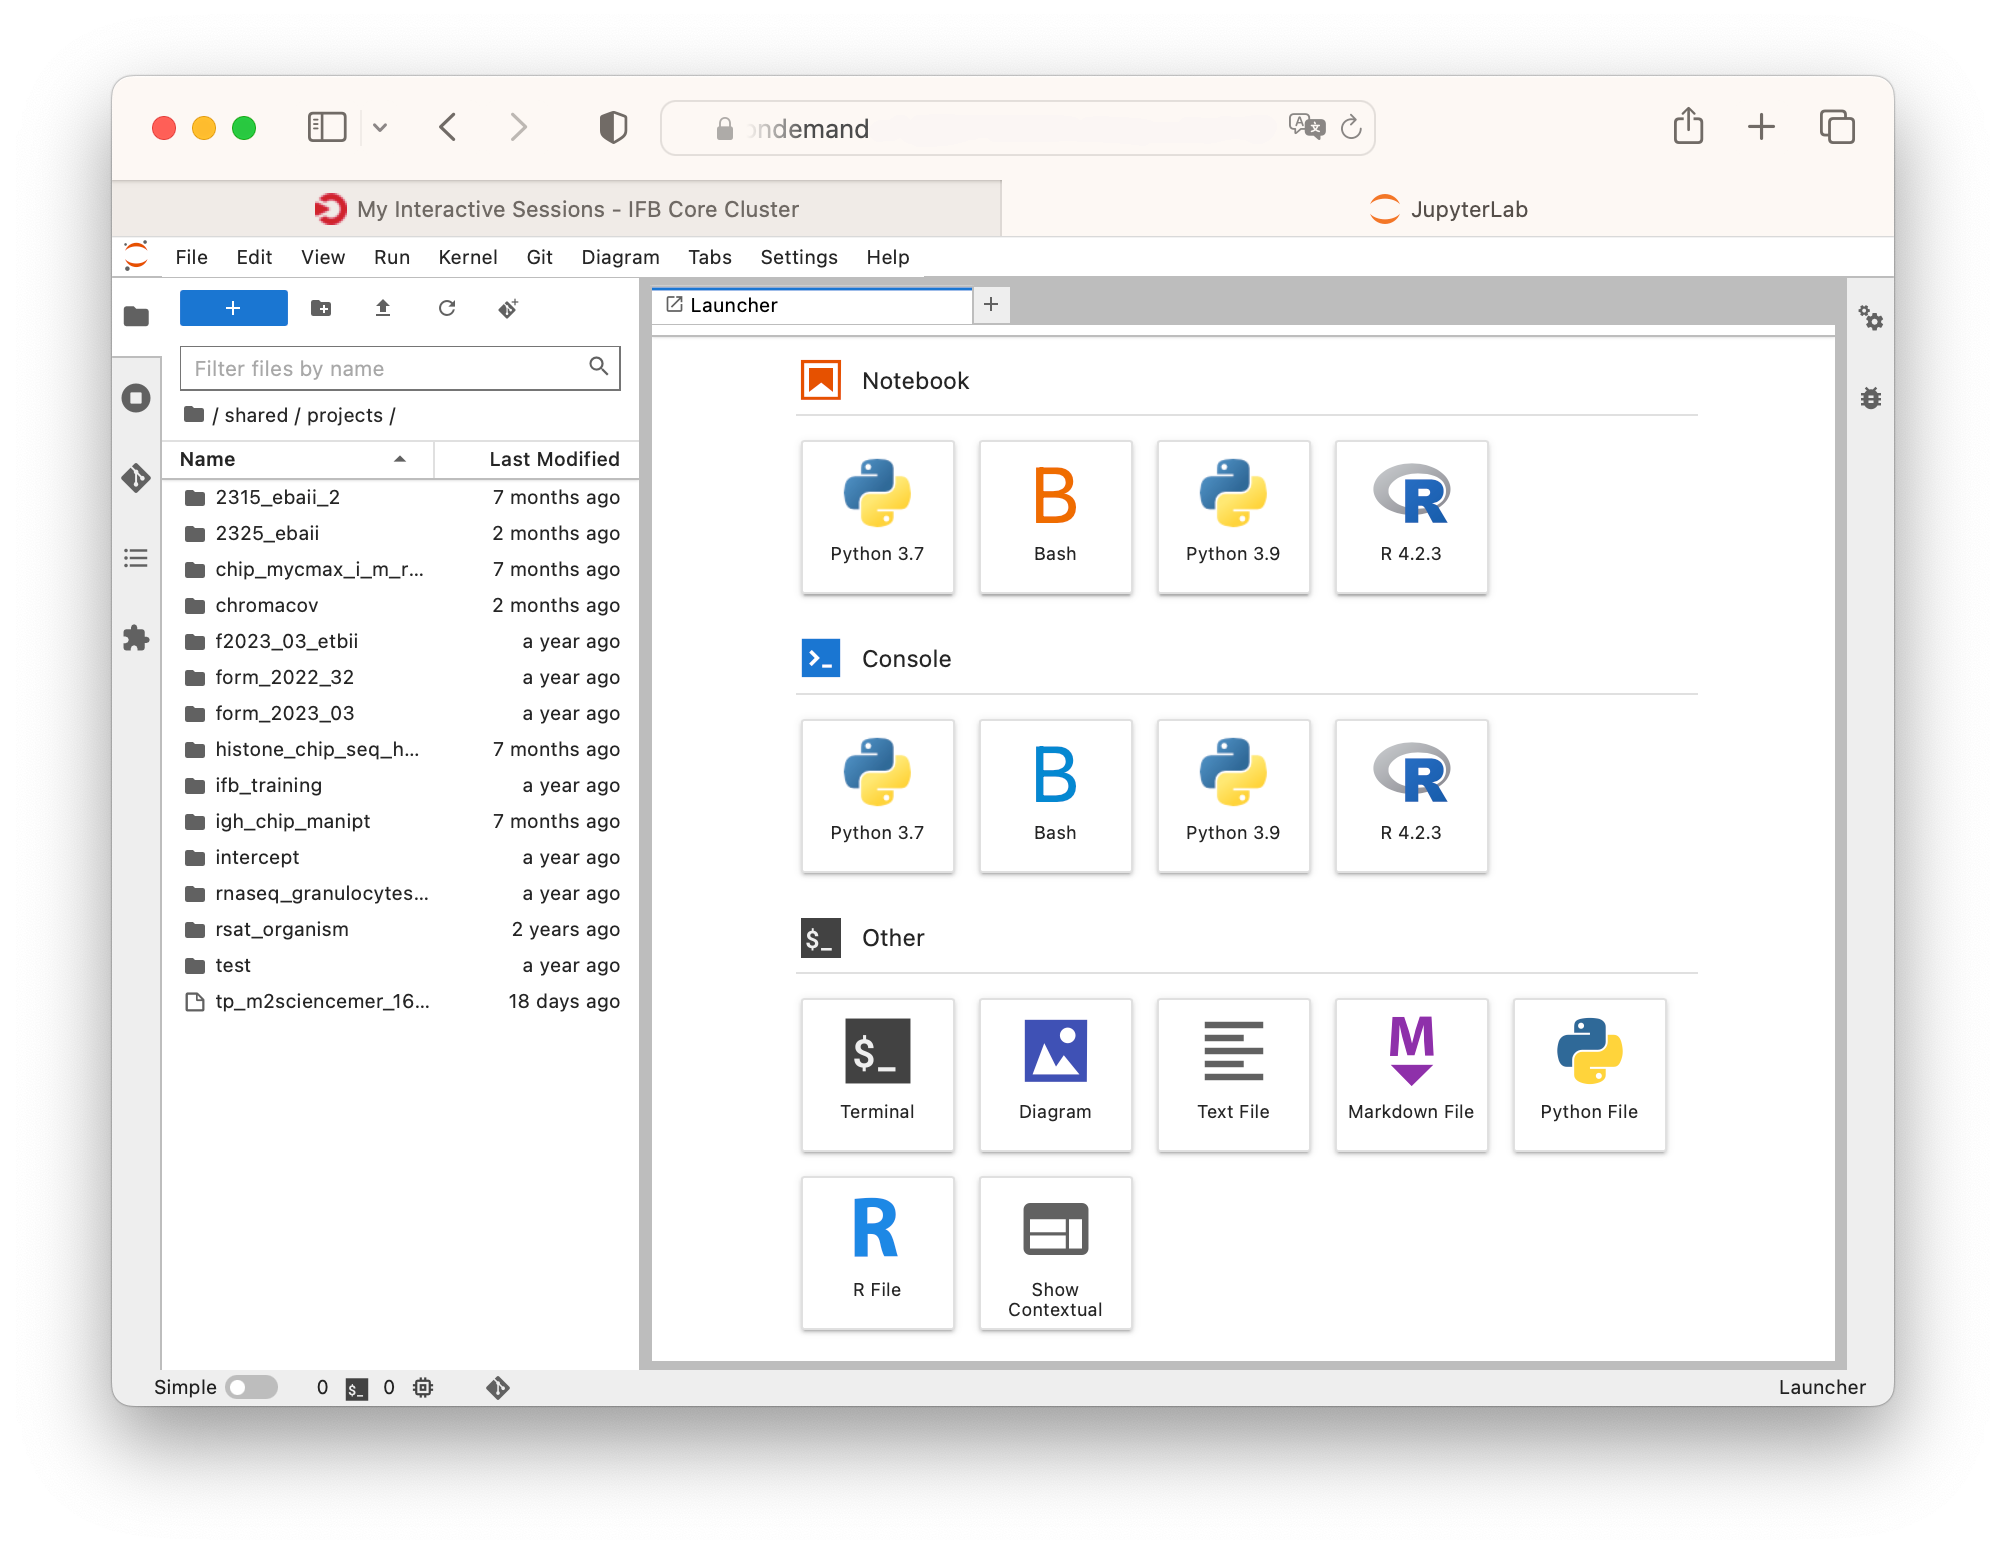Image resolution: width=2006 pixels, height=1554 pixels.
Task: Sort files by Name column header
Action: [297, 459]
